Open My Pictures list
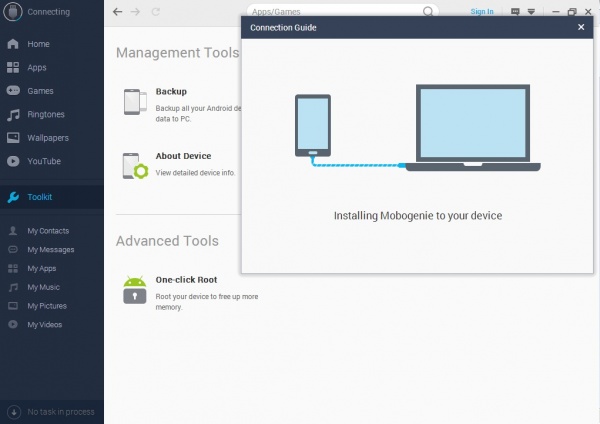Image resolution: width=600 pixels, height=424 pixels. (x=47, y=306)
